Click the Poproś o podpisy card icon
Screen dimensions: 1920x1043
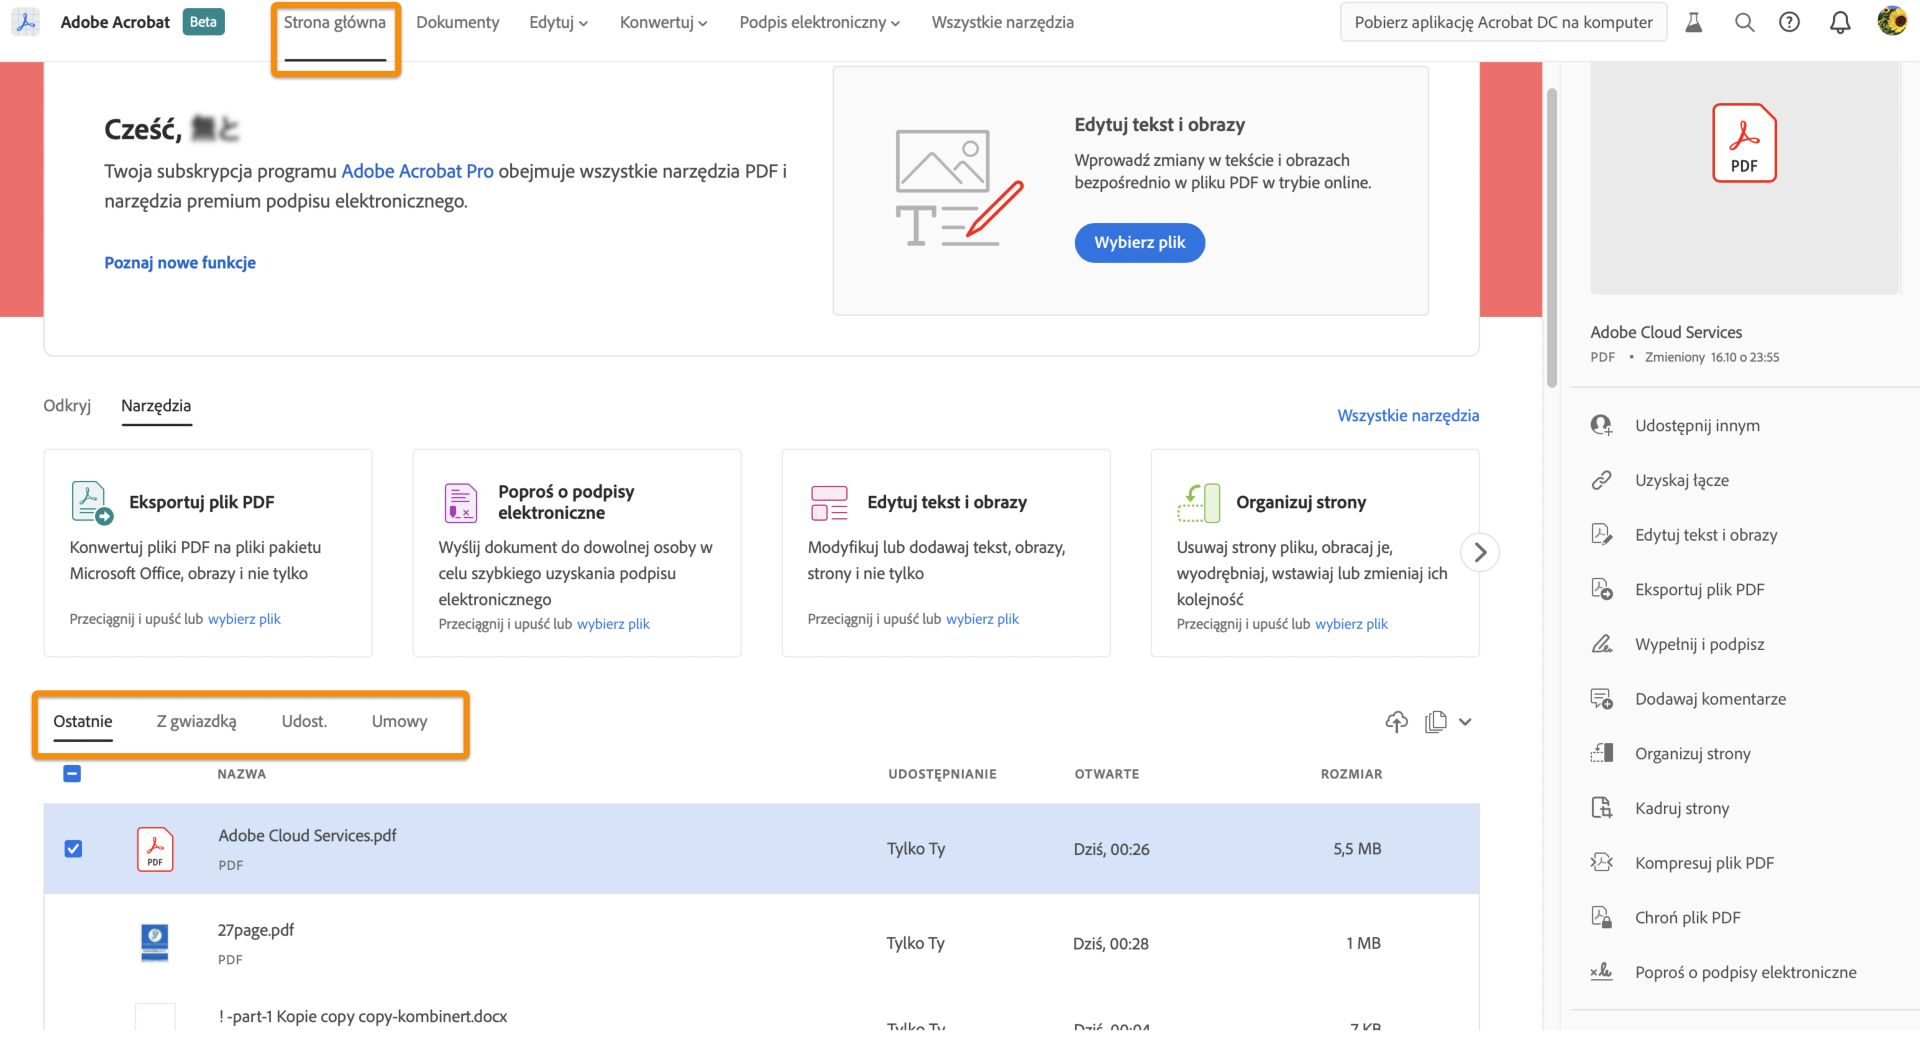coord(461,502)
